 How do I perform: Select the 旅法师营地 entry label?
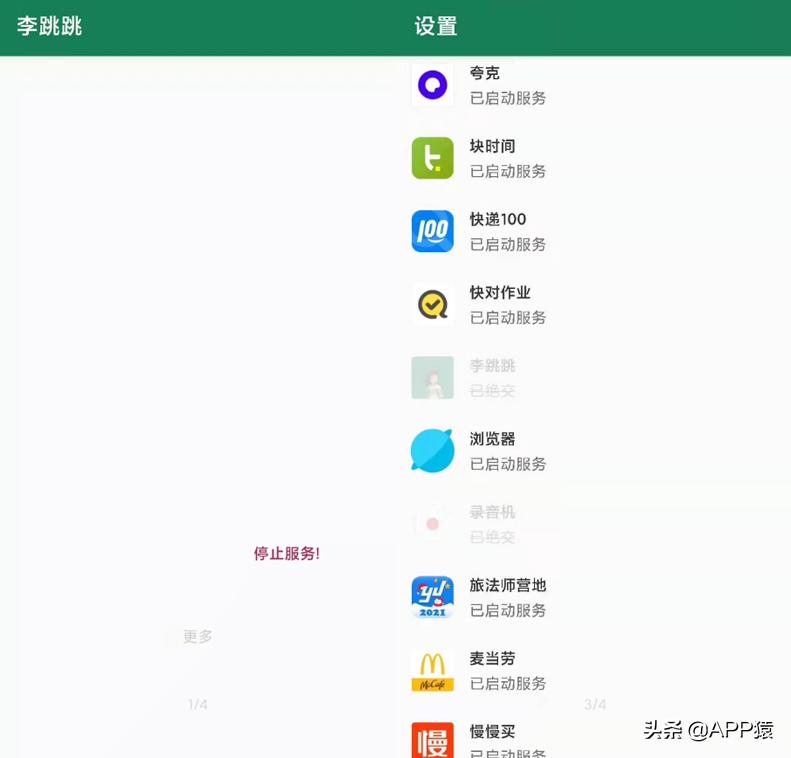point(508,585)
